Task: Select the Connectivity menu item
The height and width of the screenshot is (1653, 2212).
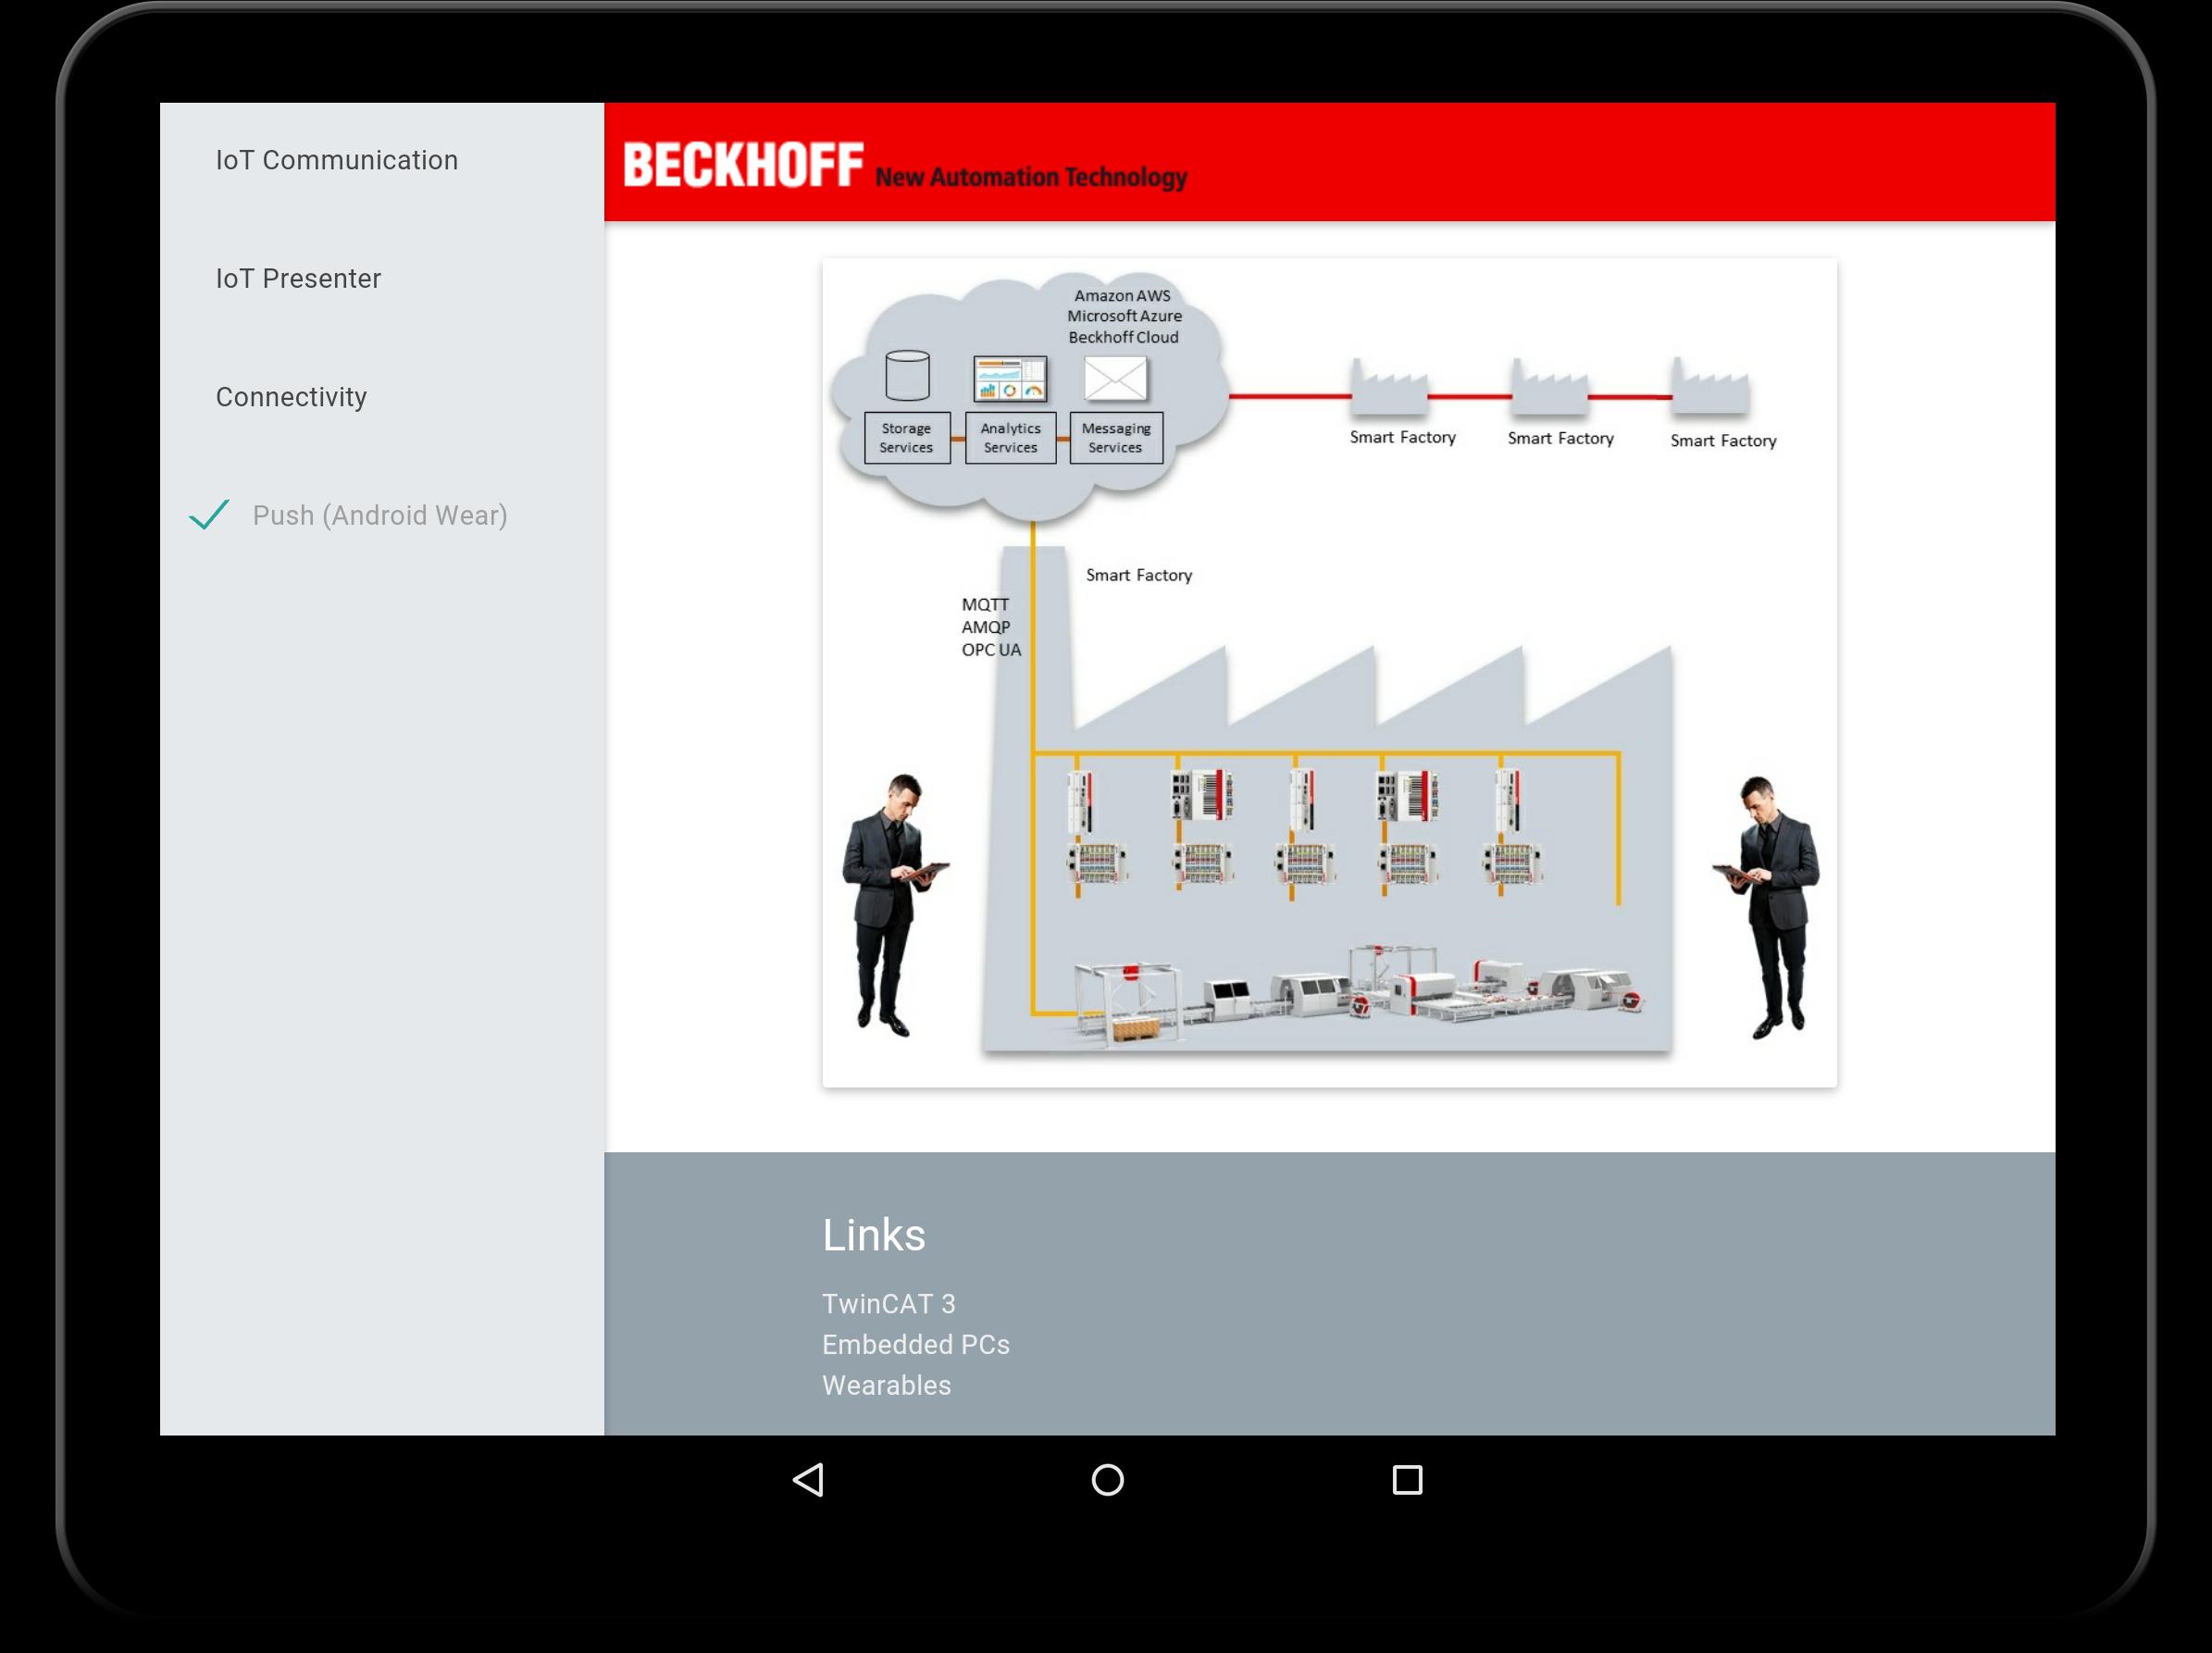Action: pos(291,397)
